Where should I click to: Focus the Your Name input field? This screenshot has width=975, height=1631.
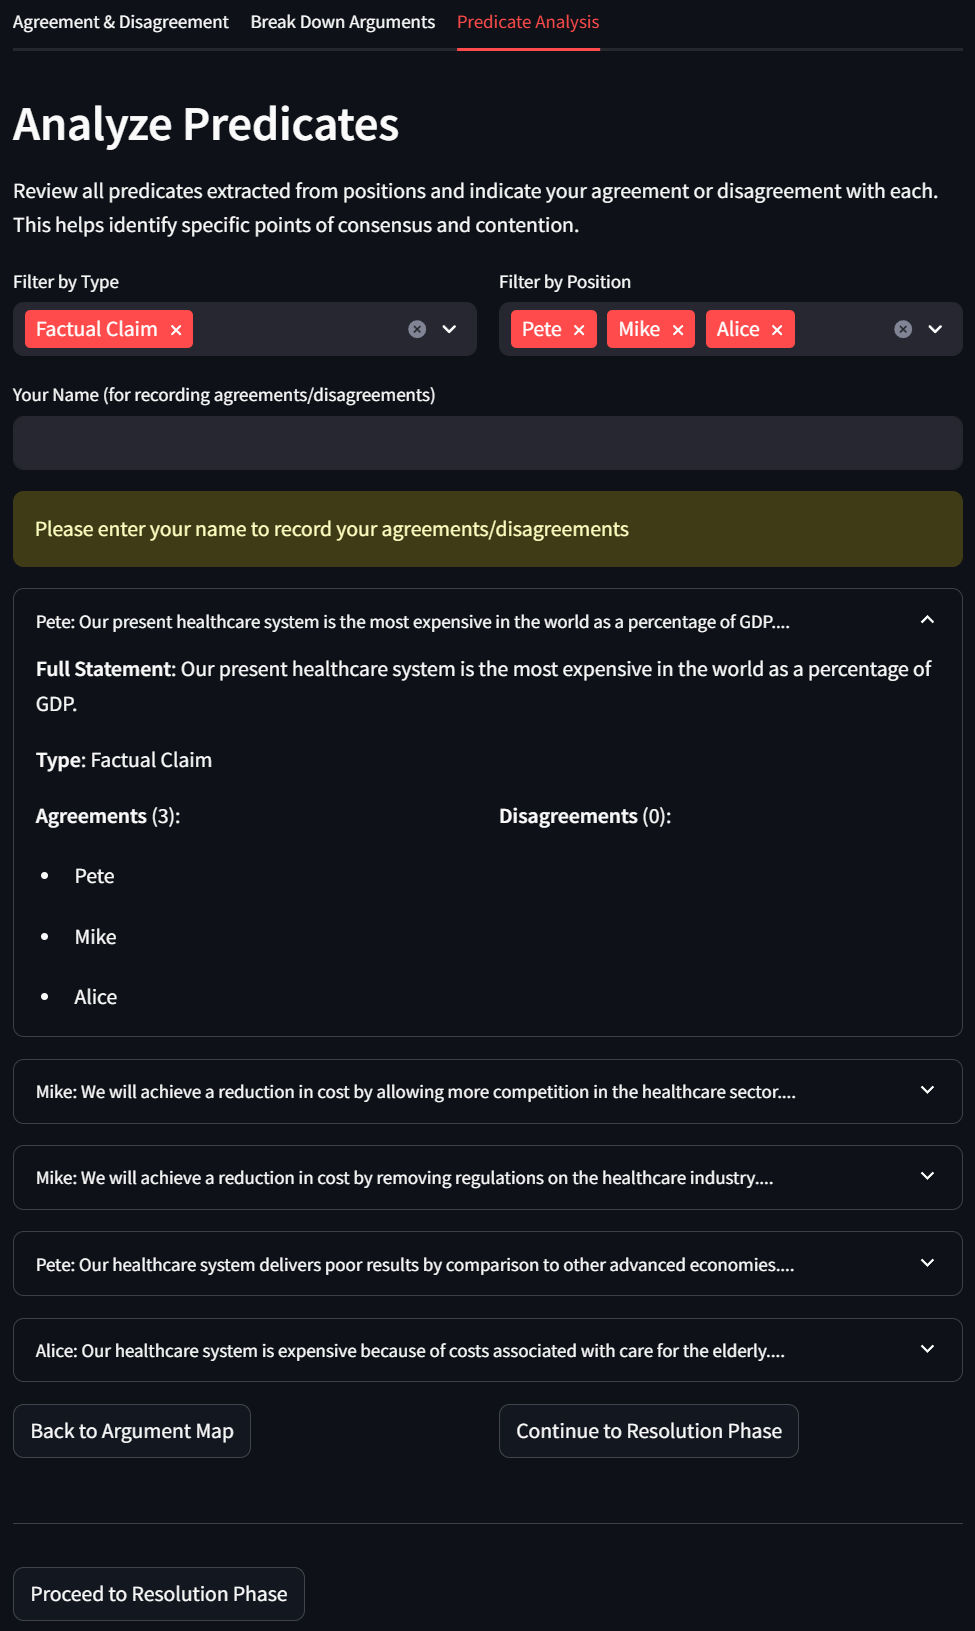[487, 443]
